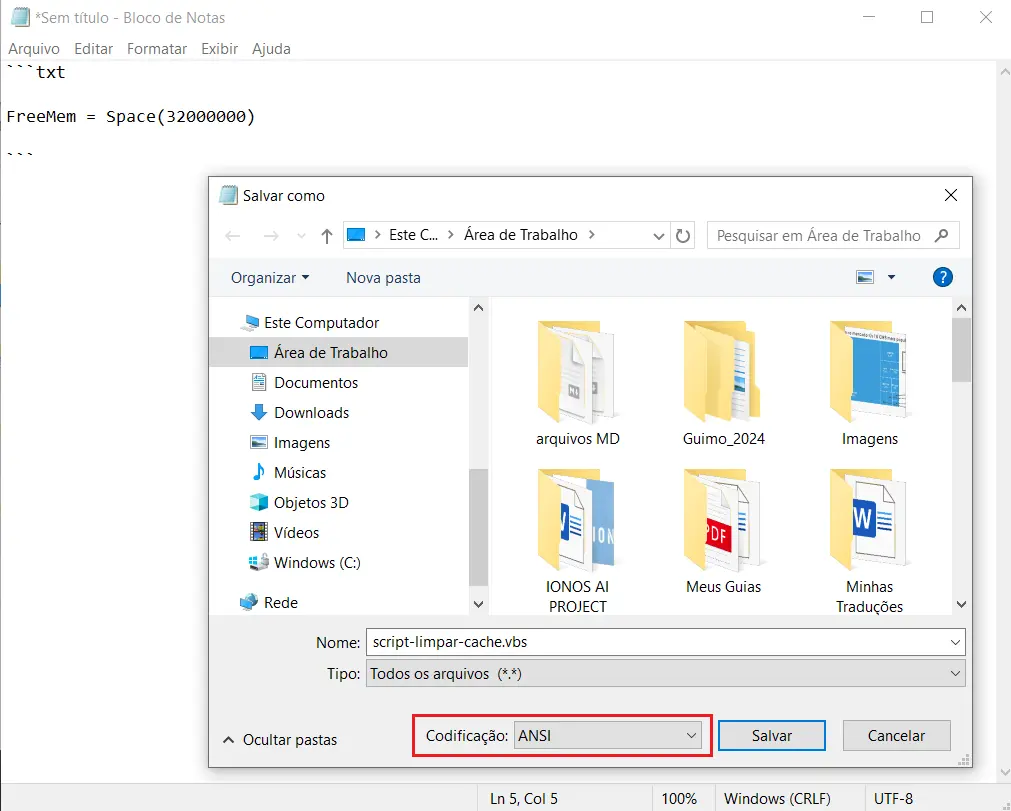Image resolution: width=1011 pixels, height=811 pixels.
Task: Open the address bar history dropdown arrow
Action: click(659, 236)
